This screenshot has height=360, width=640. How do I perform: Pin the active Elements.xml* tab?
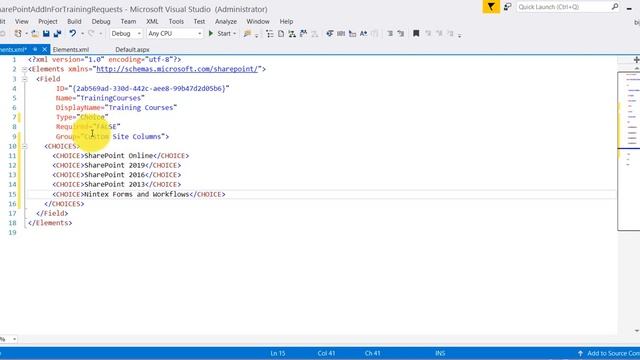pos(35,49)
